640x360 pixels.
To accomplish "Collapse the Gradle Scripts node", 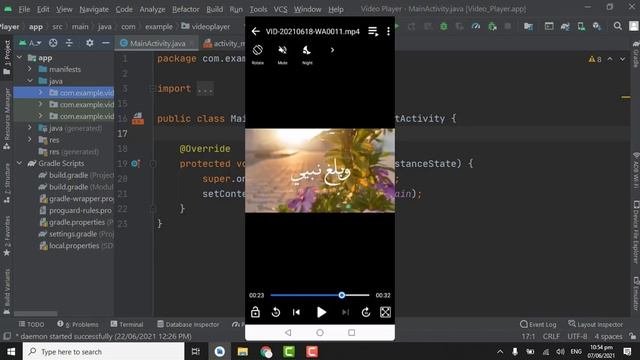I will [x=19, y=163].
